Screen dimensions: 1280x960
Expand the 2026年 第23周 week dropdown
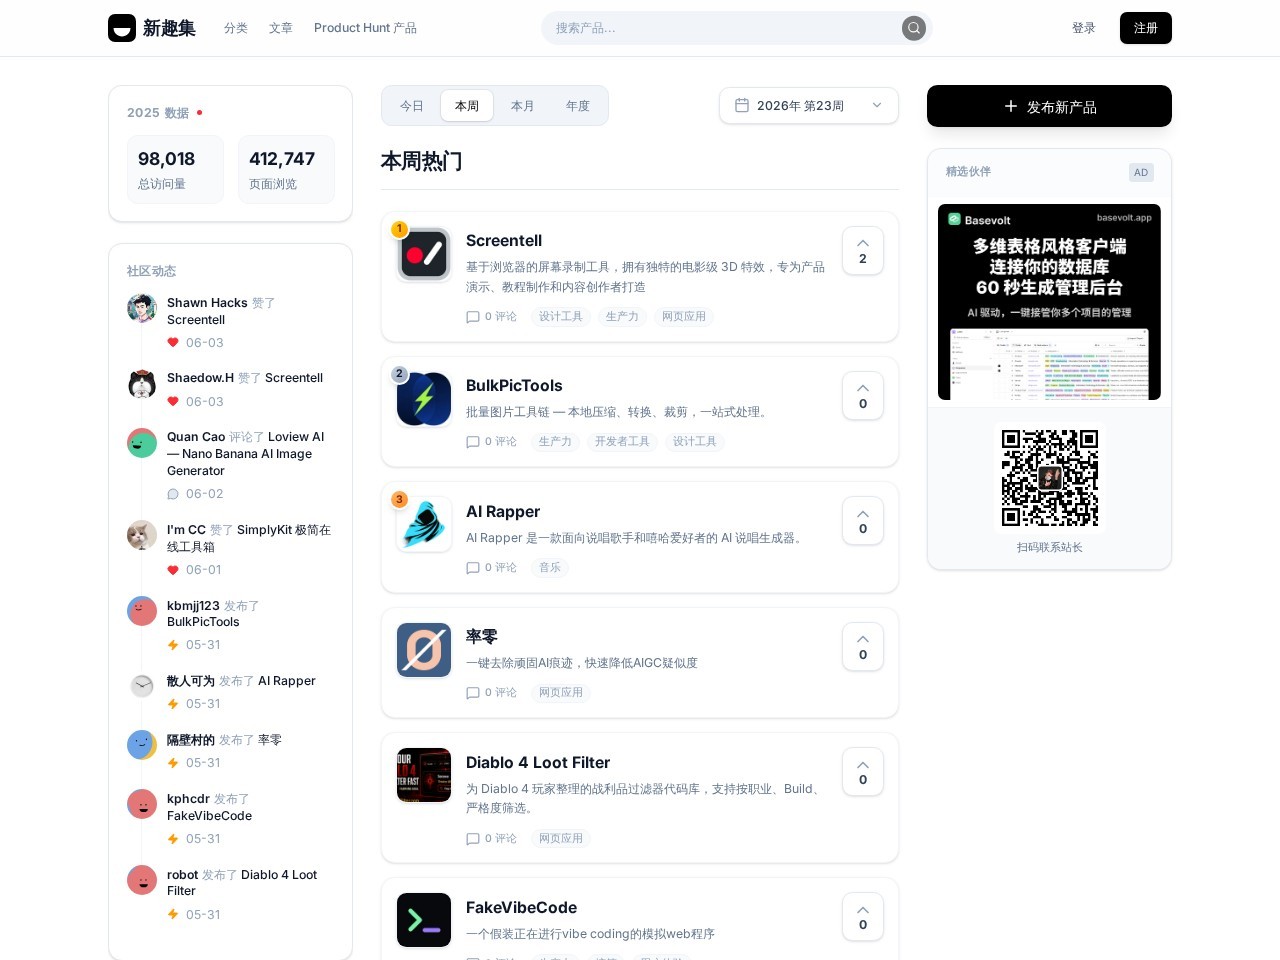pyautogui.click(x=809, y=106)
